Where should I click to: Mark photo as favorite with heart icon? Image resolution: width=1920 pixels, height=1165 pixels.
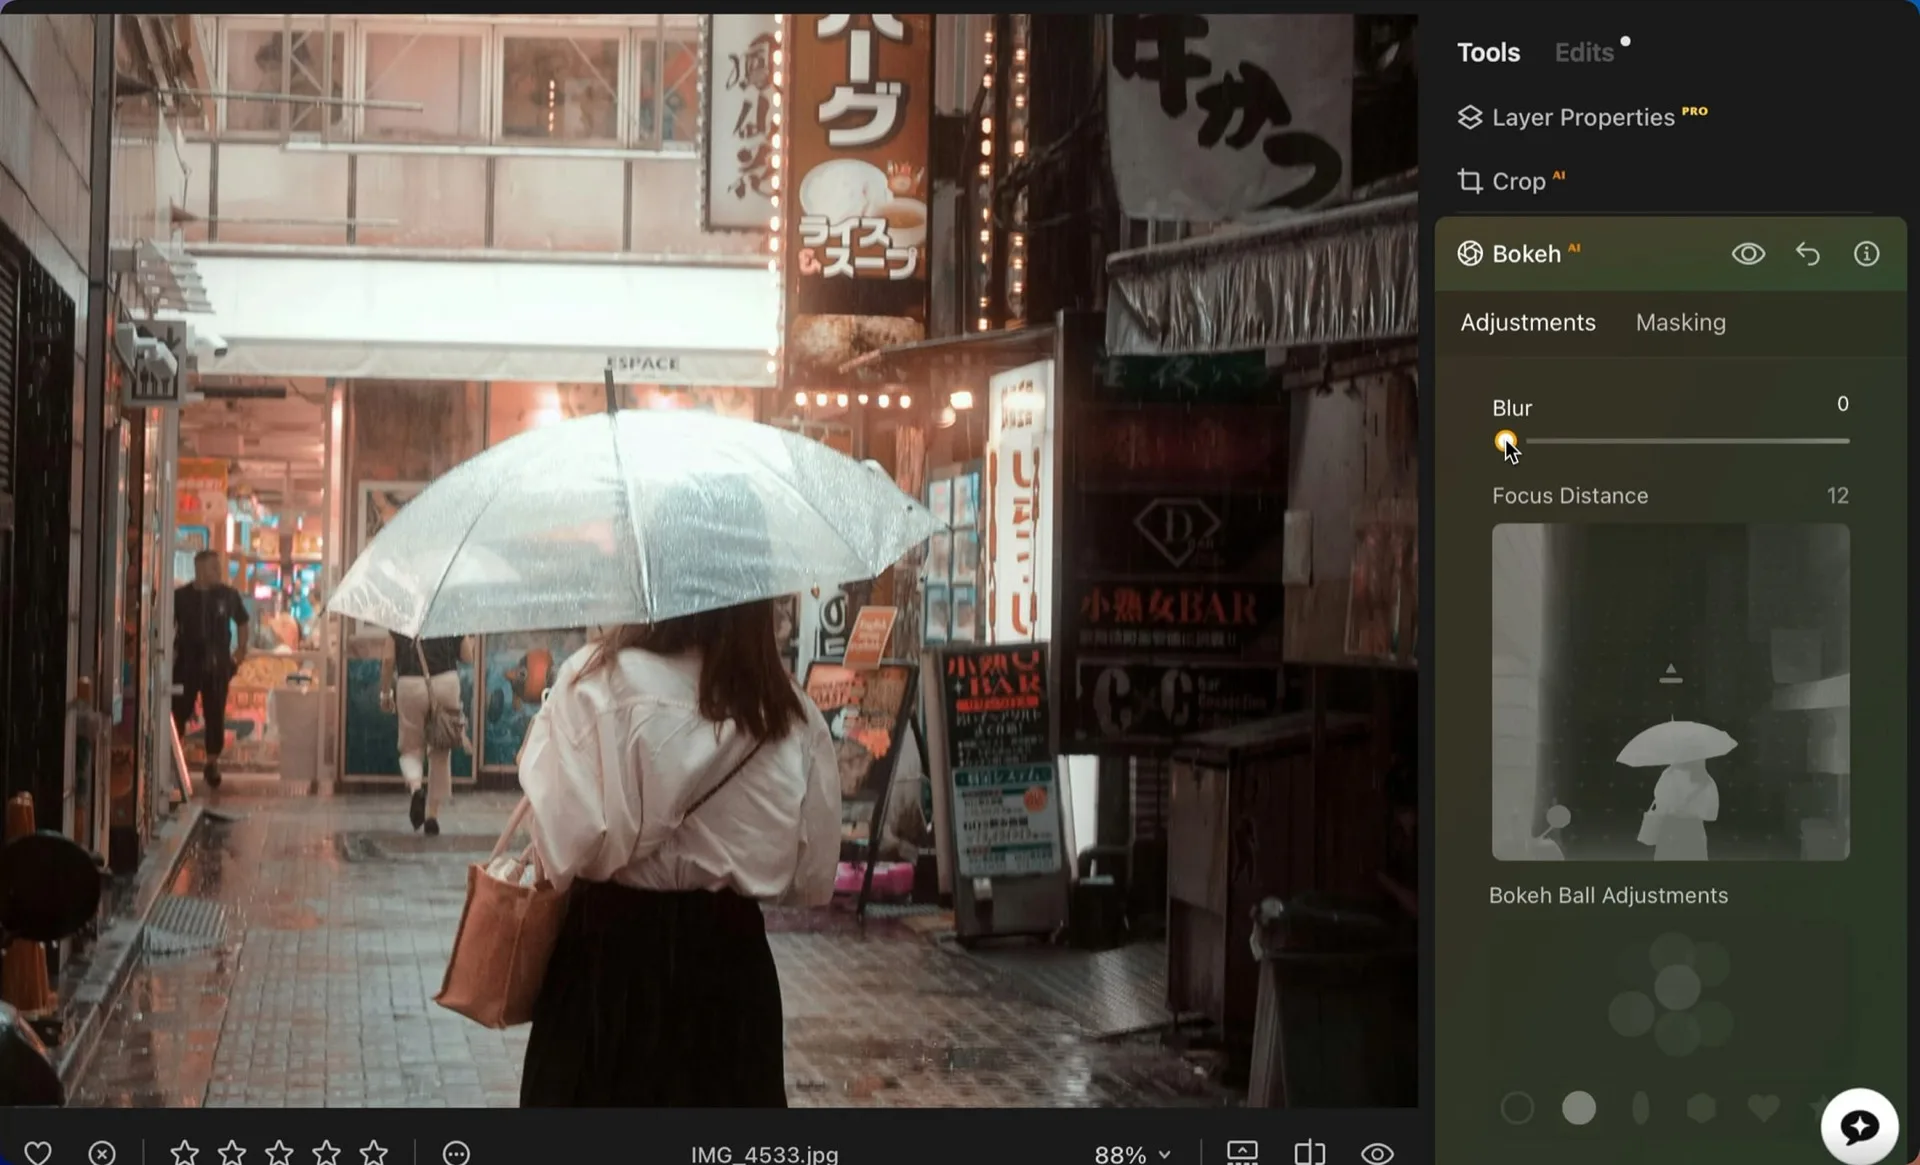[x=38, y=1153]
